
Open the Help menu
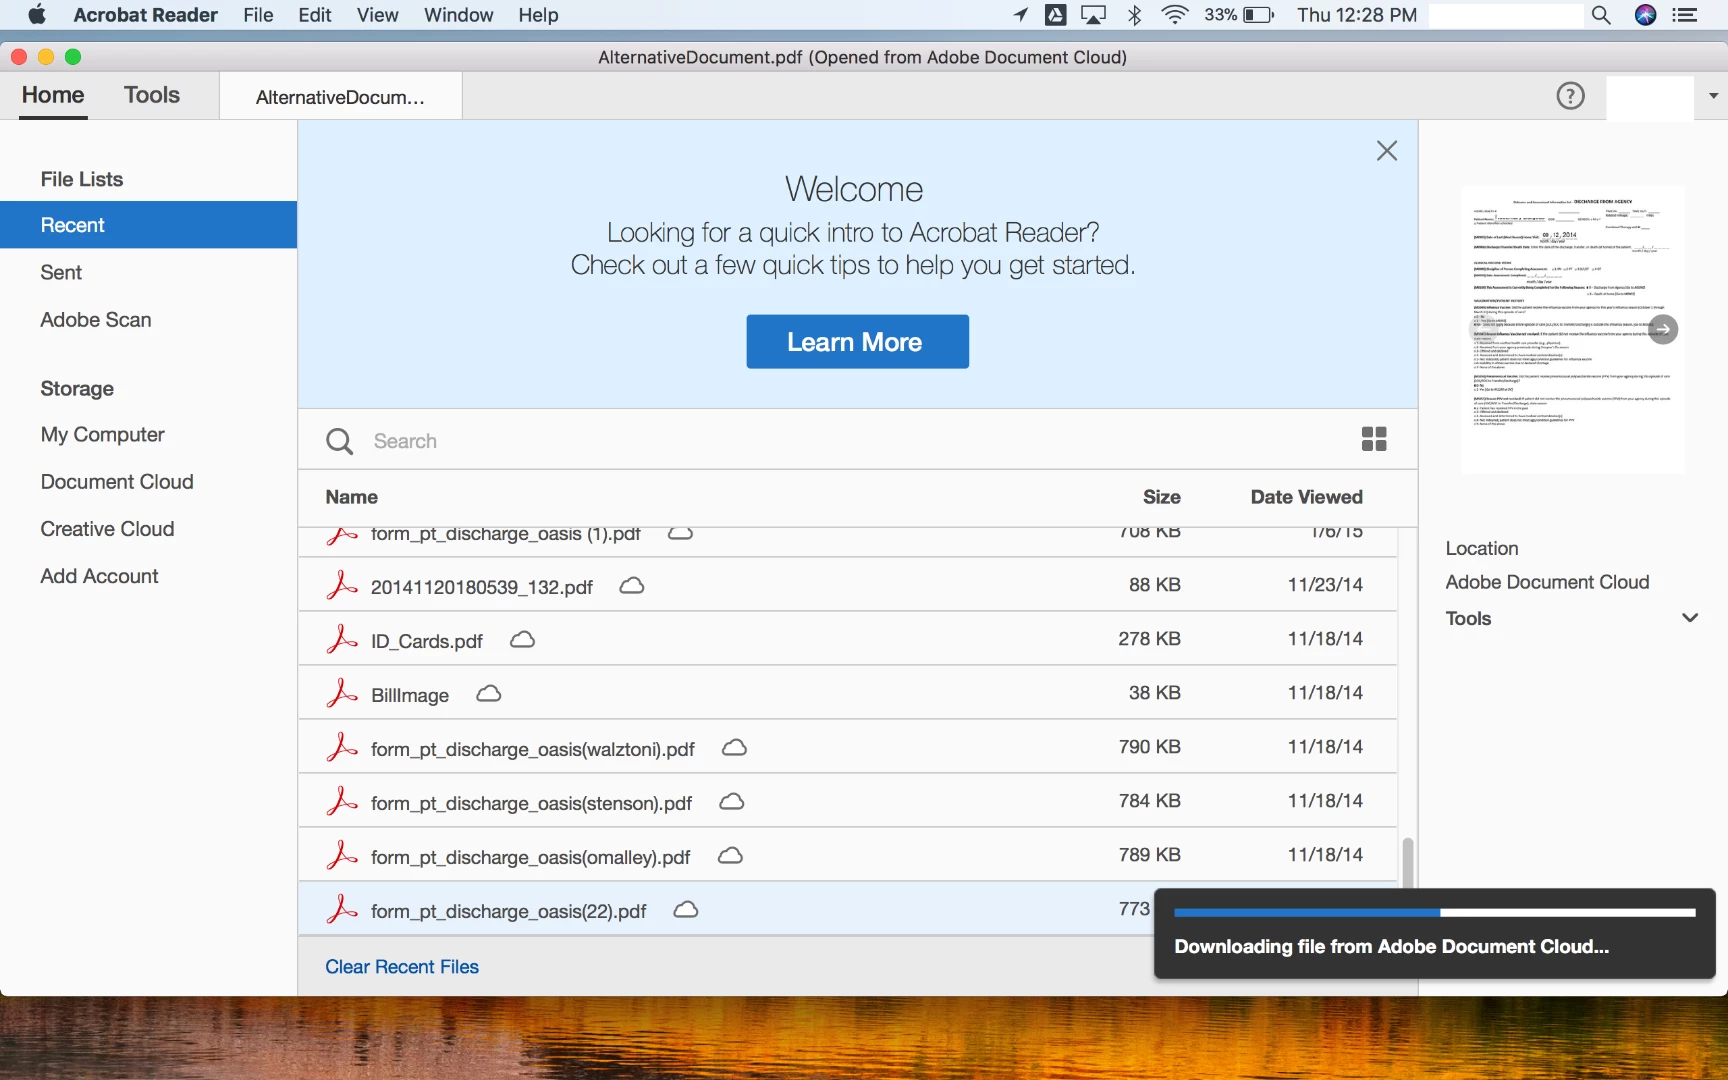538,15
